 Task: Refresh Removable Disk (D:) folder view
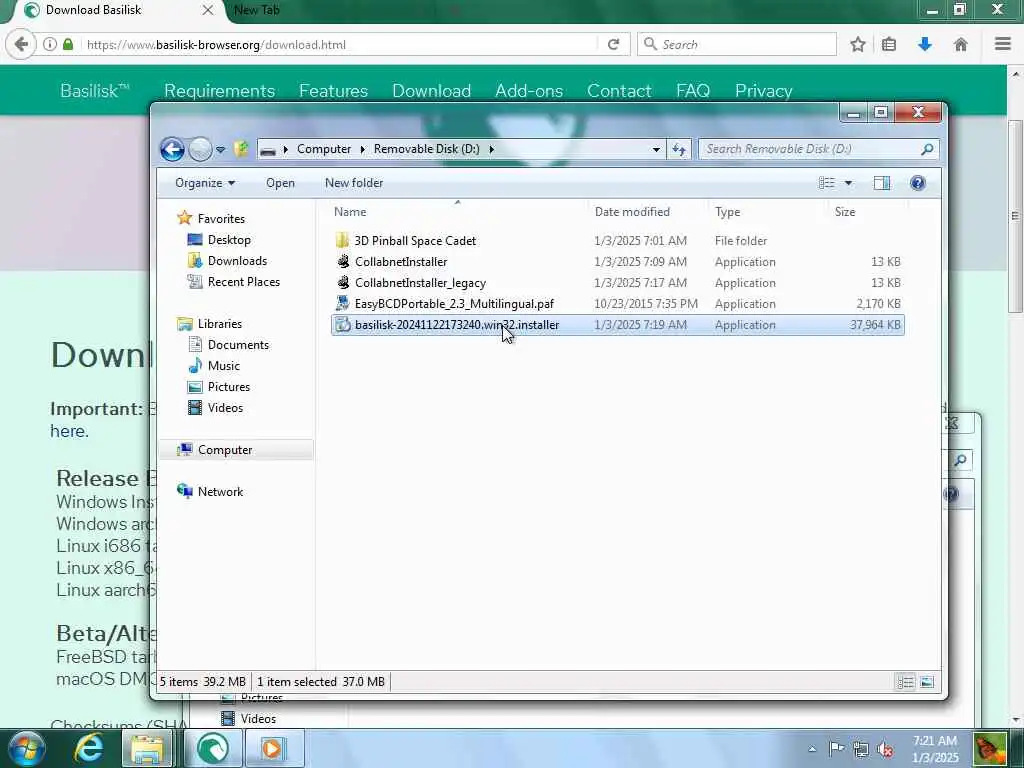point(679,150)
